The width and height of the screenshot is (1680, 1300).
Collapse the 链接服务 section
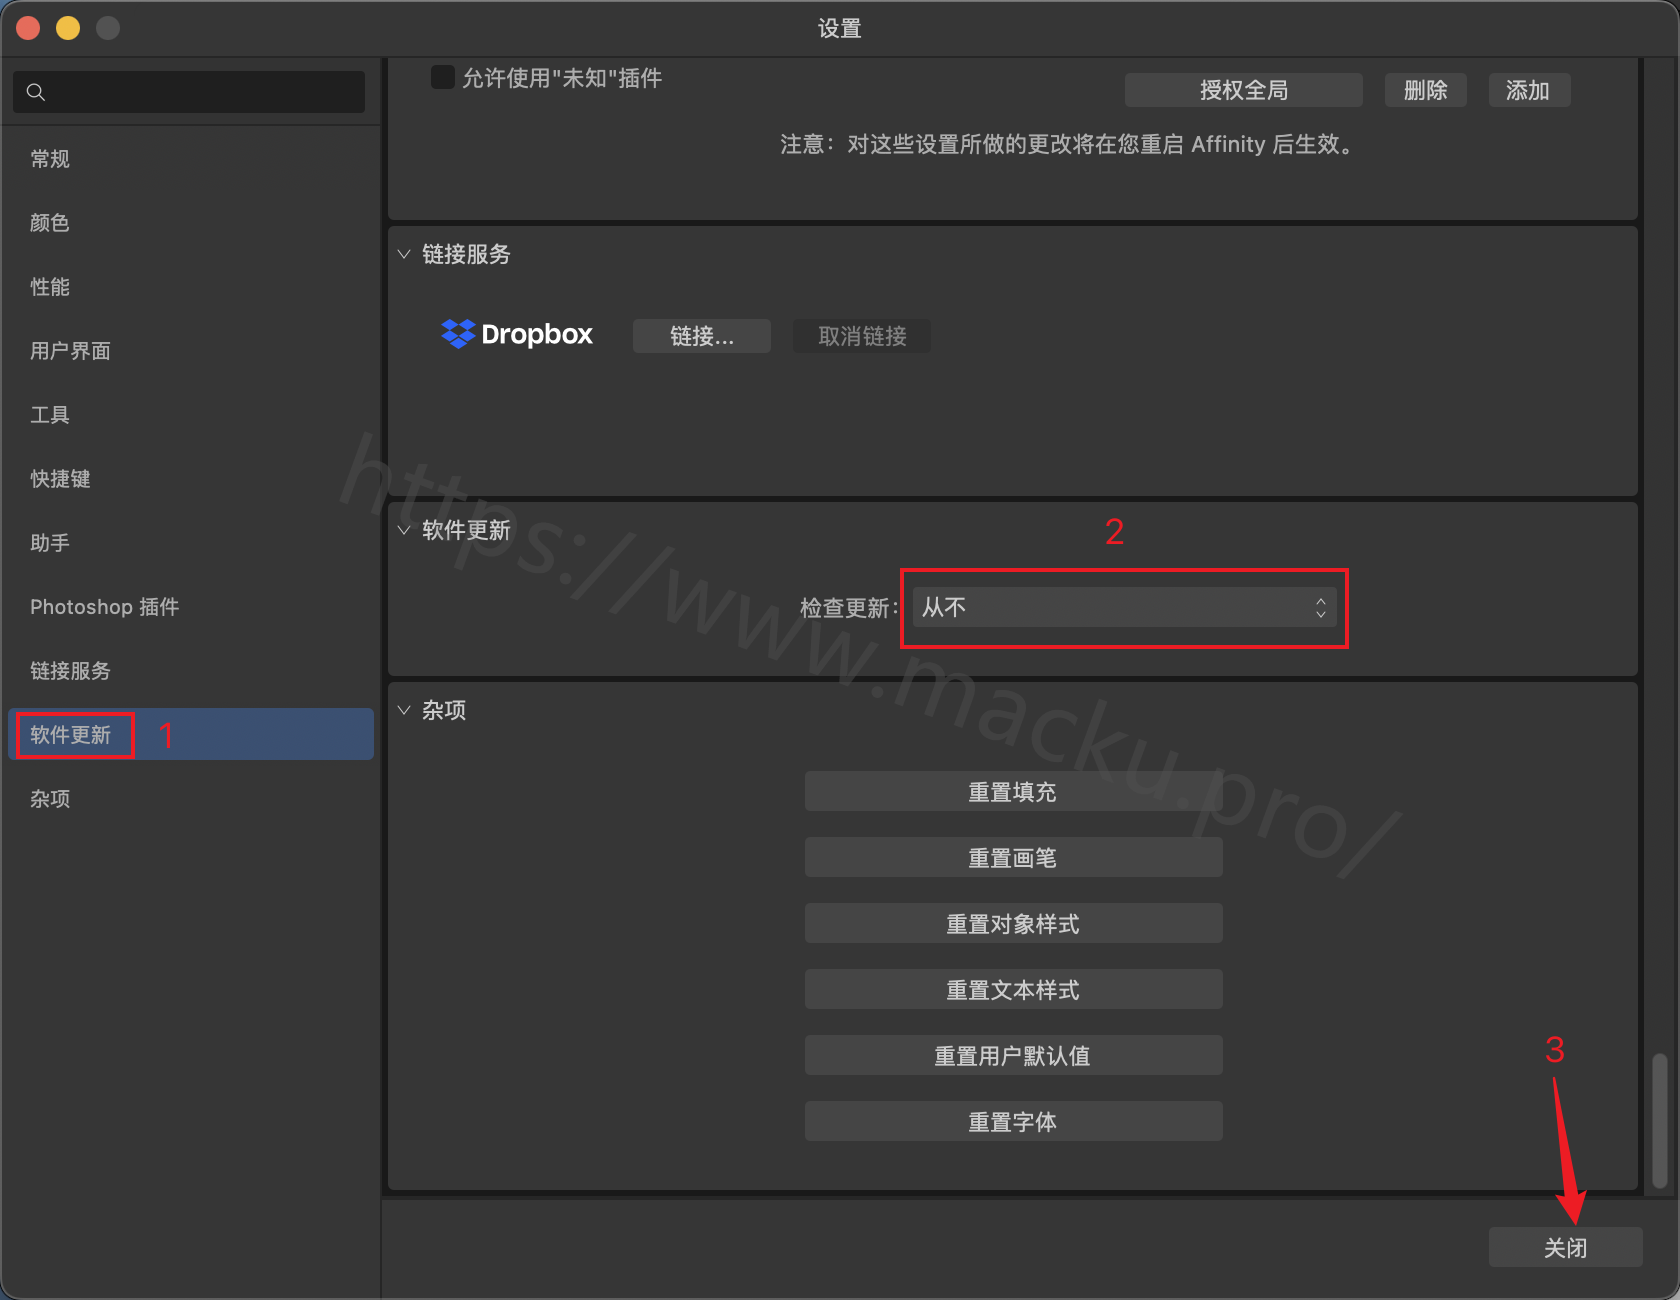404,254
